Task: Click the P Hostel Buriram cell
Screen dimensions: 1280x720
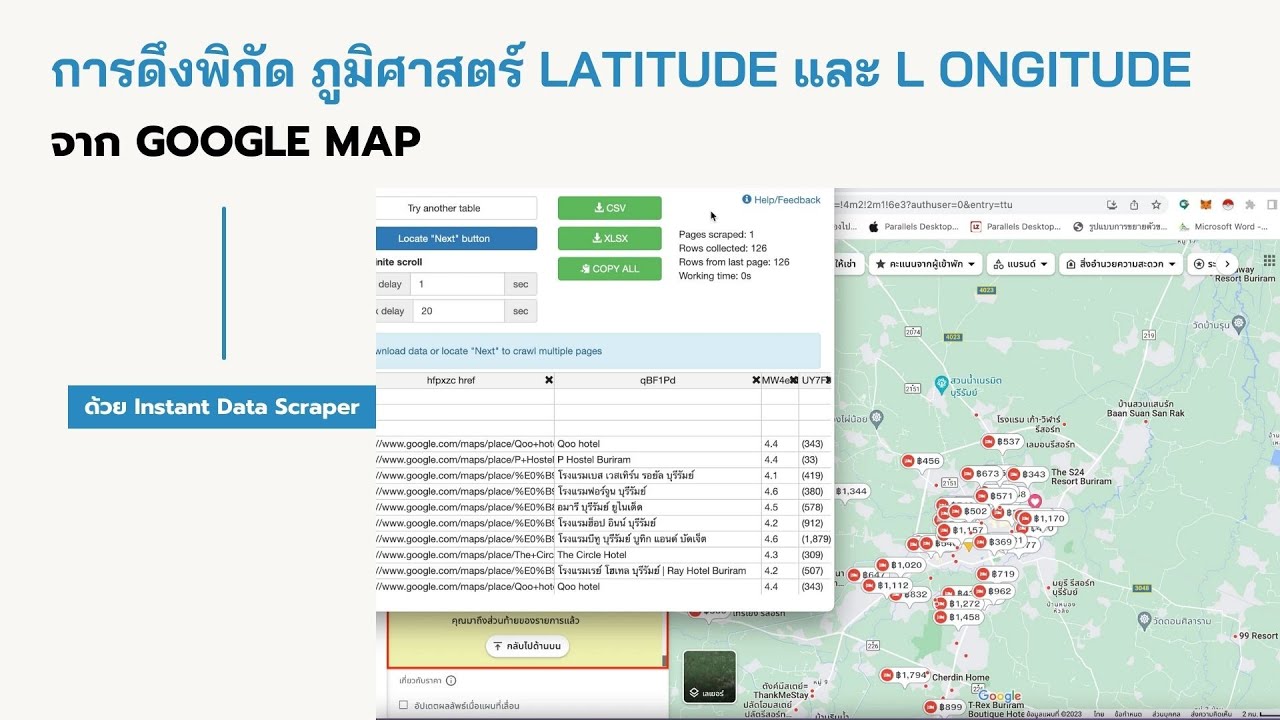Action: click(658, 459)
